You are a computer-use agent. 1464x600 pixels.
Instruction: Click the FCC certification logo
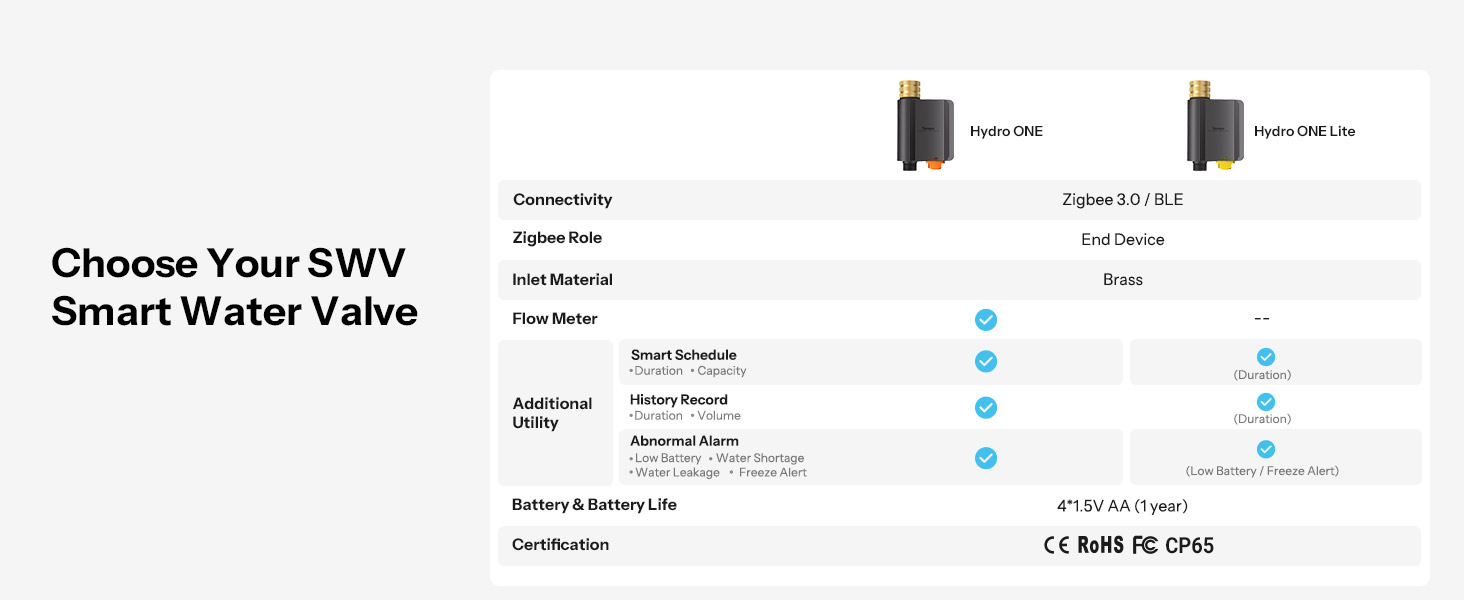[1145, 546]
